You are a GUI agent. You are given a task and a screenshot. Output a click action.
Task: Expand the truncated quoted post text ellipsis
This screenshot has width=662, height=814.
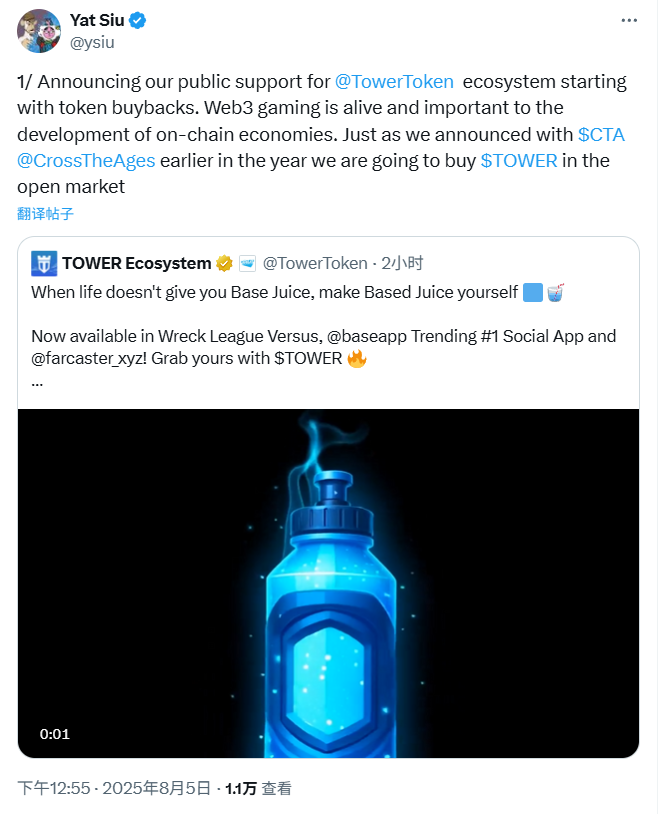tap(37, 381)
